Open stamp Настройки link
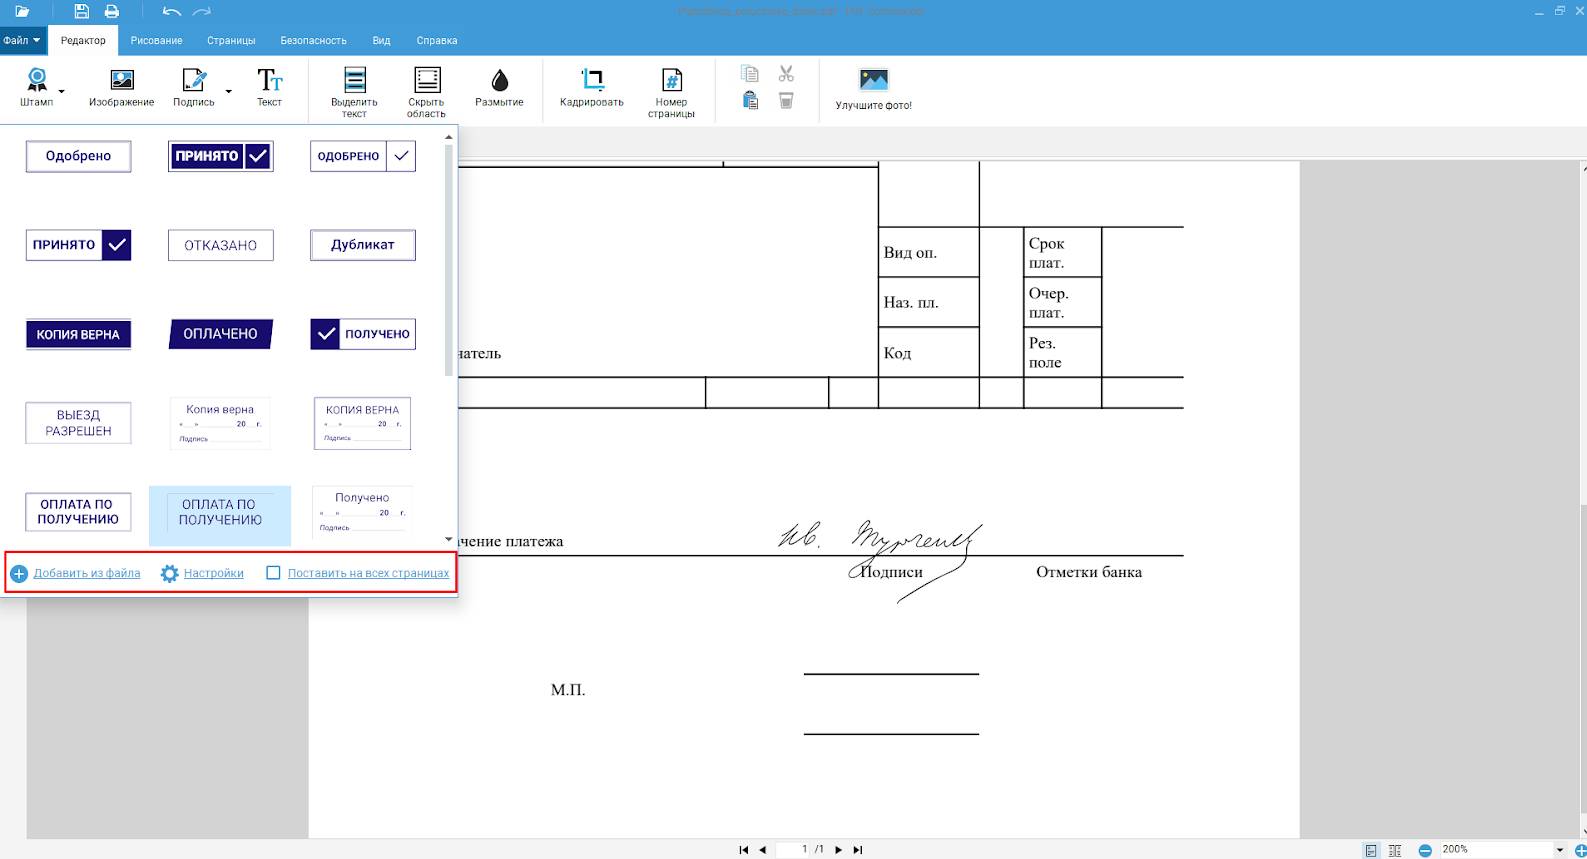Viewport: 1587px width, 859px height. point(214,573)
